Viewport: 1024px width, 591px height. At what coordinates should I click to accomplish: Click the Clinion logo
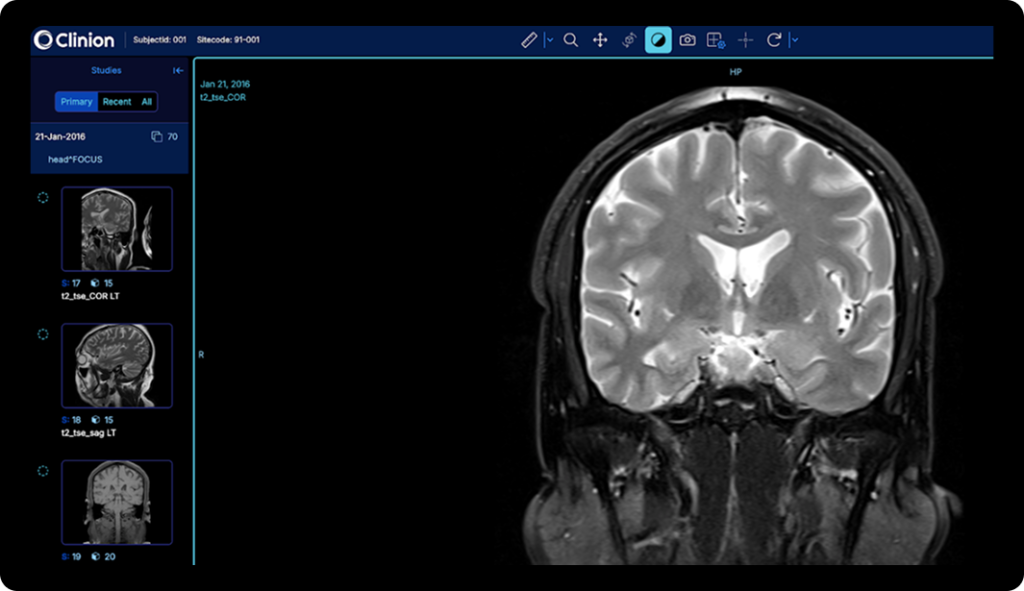(x=74, y=40)
